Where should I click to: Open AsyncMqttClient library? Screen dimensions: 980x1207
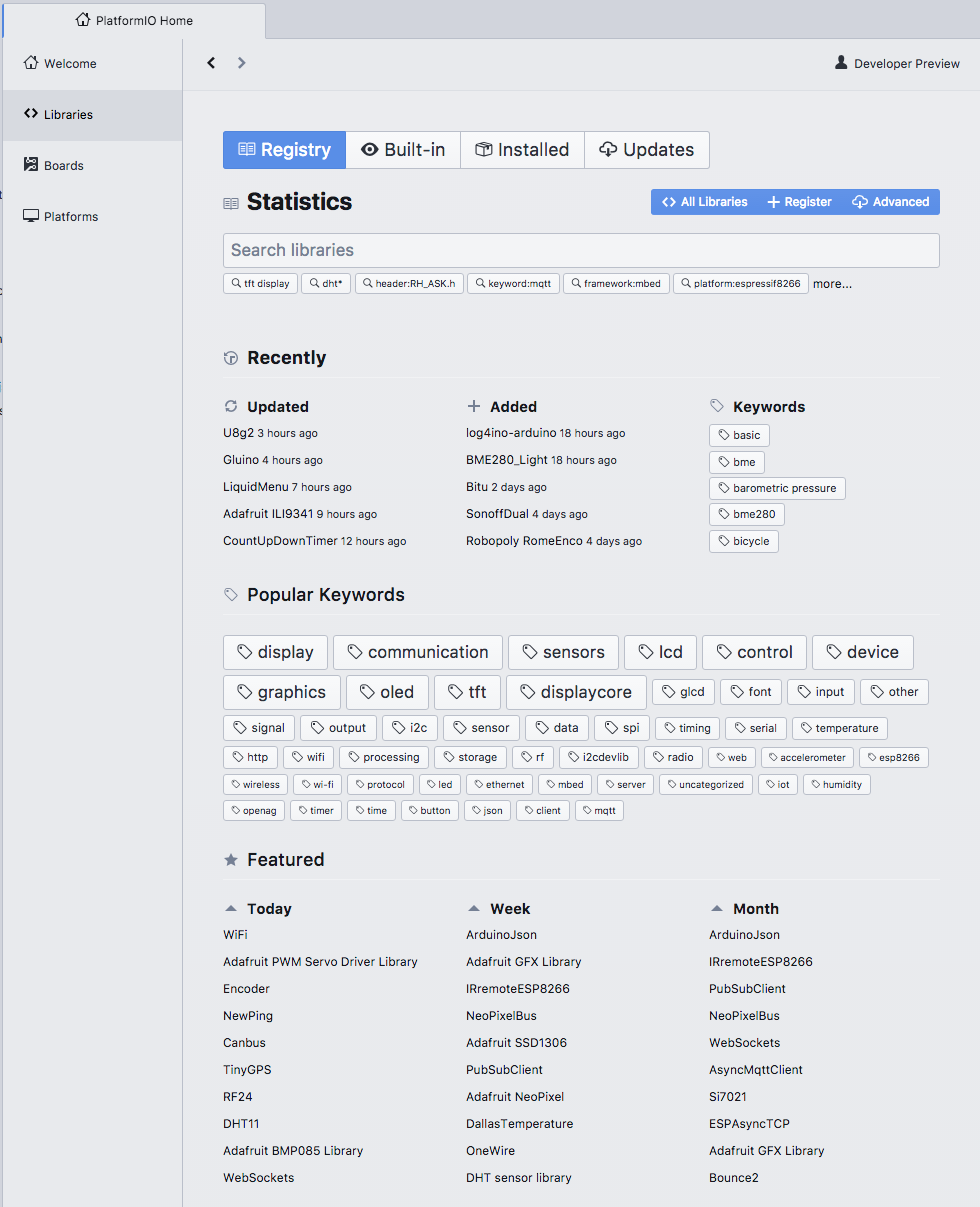pos(756,1070)
